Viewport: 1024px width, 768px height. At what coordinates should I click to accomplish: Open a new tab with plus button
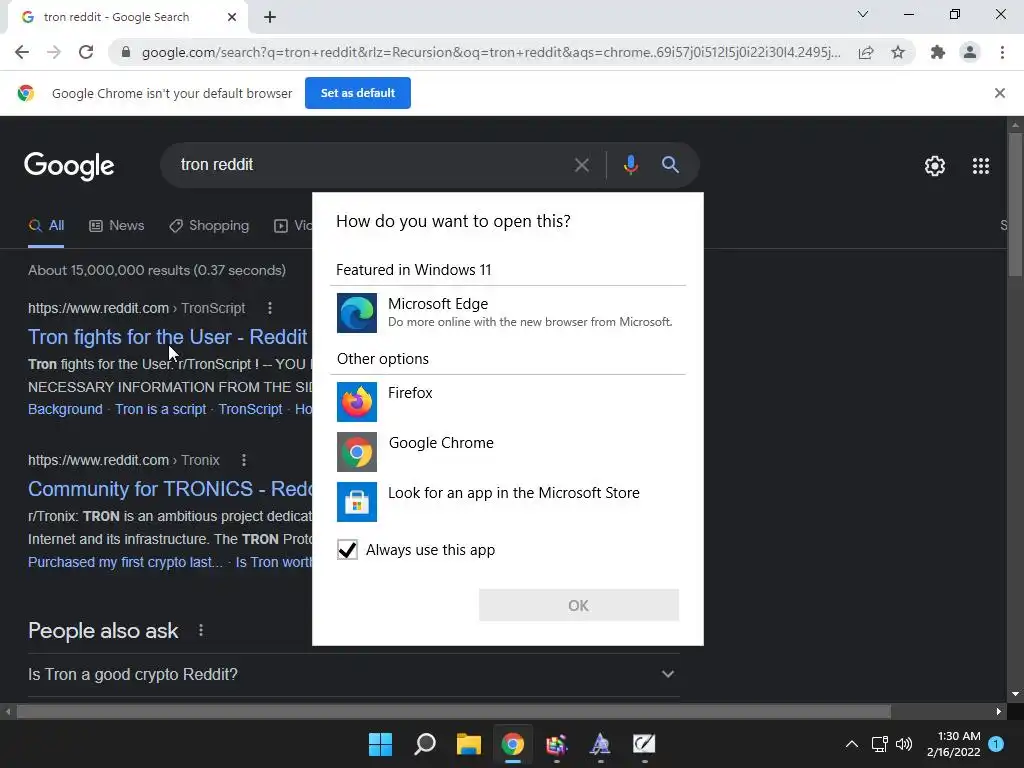[270, 17]
